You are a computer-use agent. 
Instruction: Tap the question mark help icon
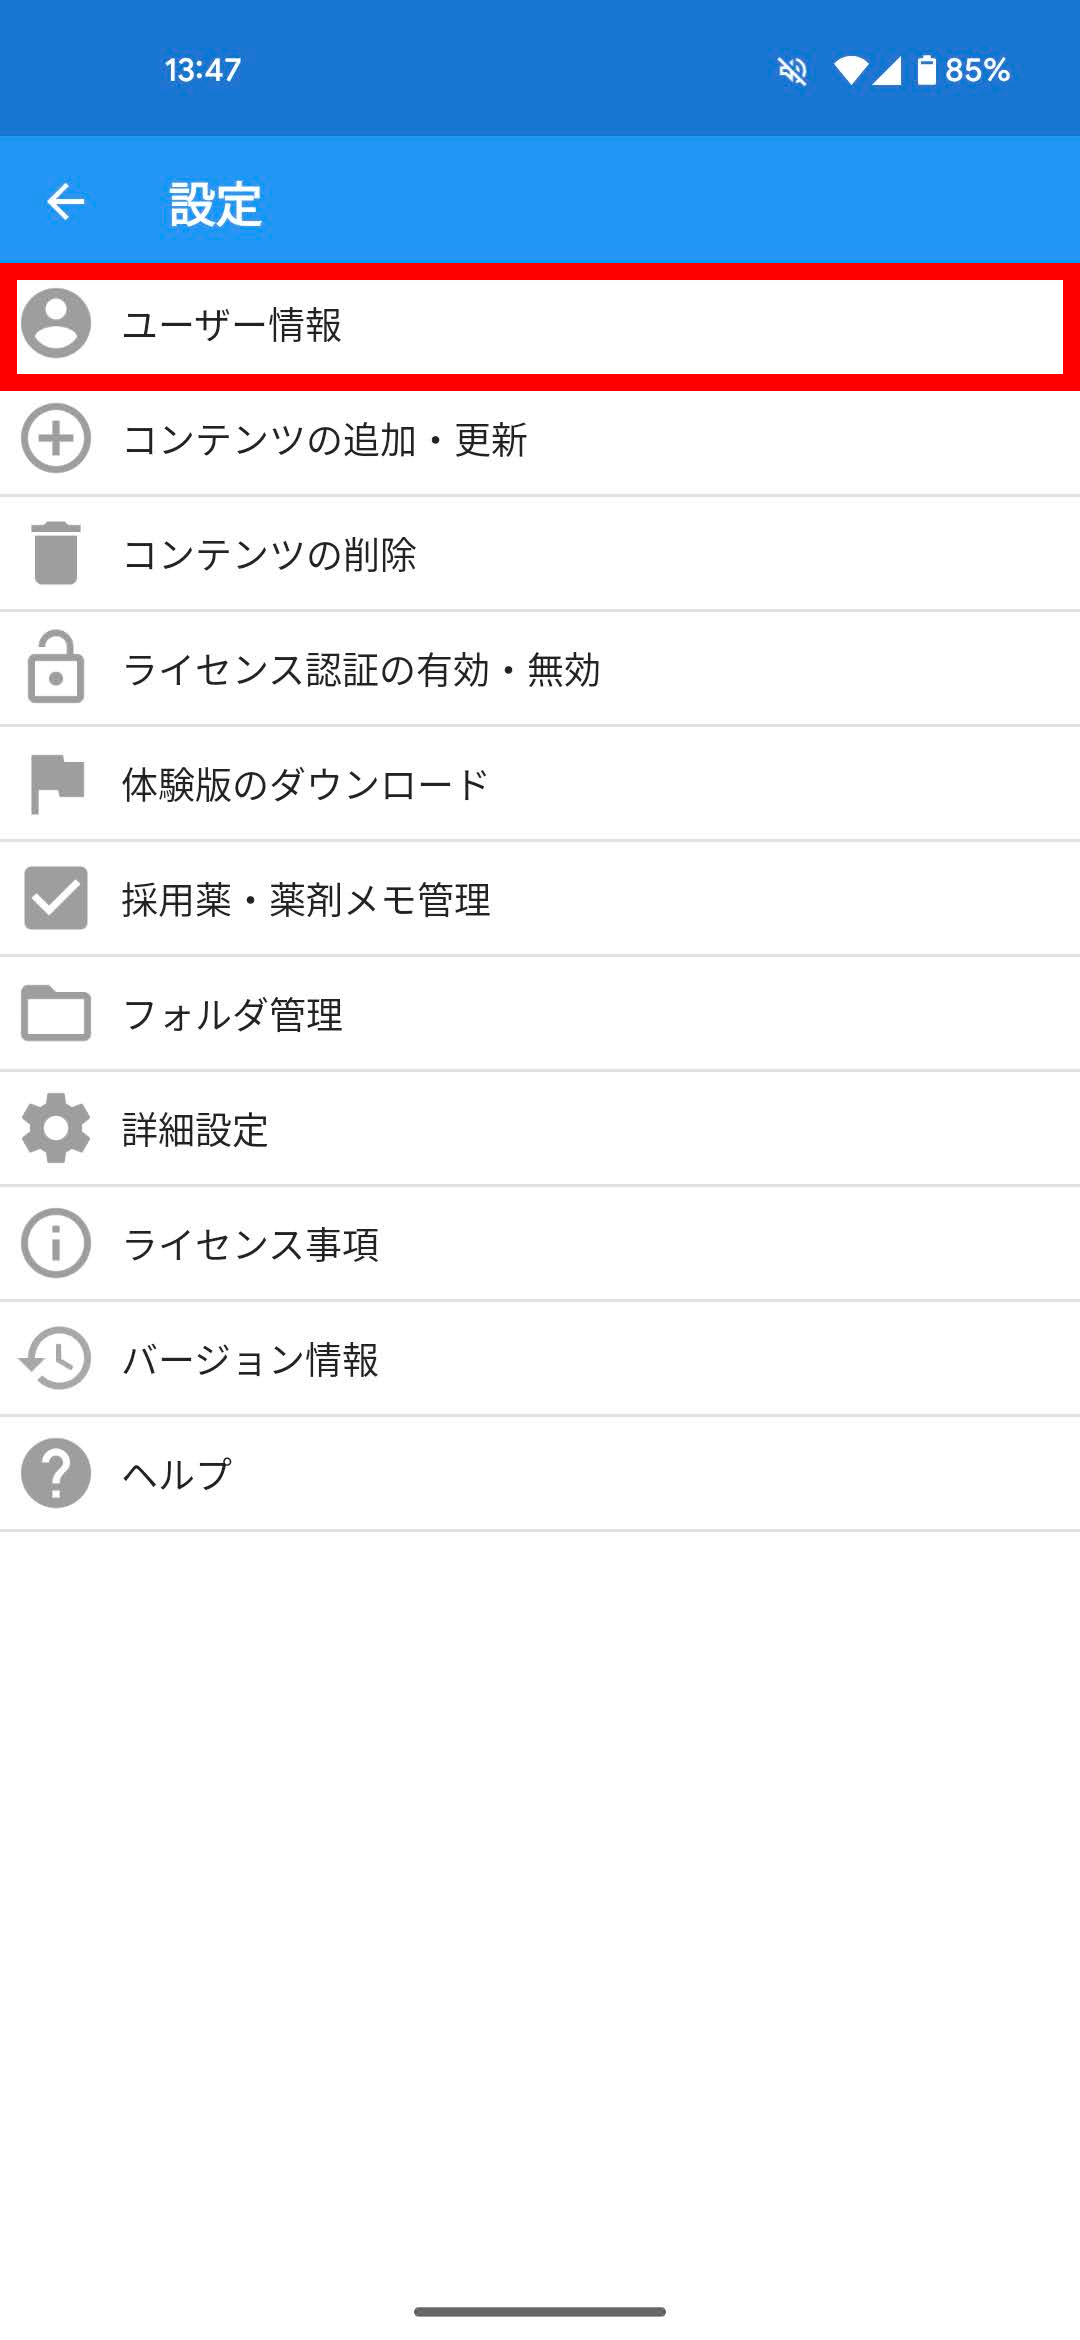pyautogui.click(x=56, y=1473)
